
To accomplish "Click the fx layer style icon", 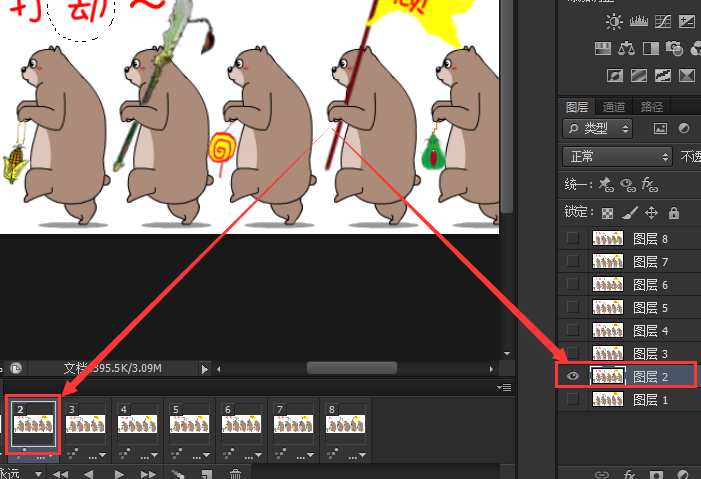I will [629, 474].
